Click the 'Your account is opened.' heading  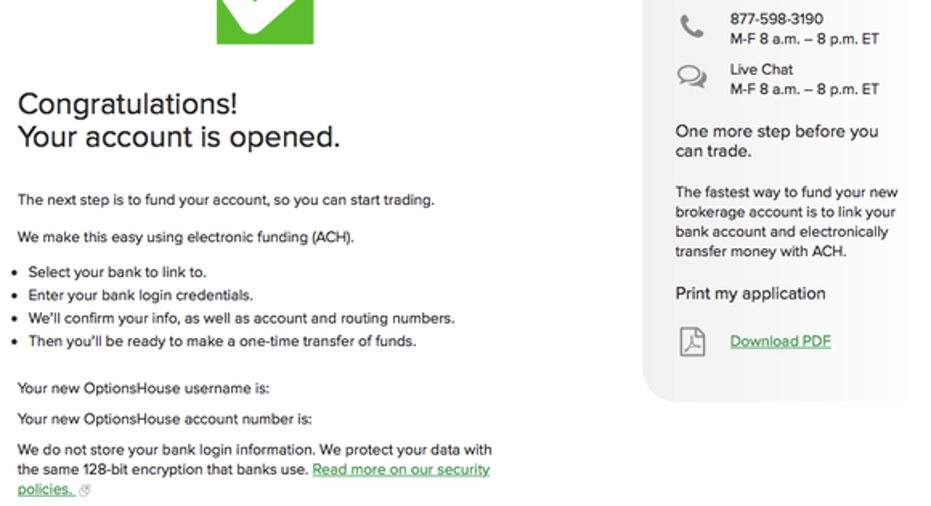click(179, 137)
